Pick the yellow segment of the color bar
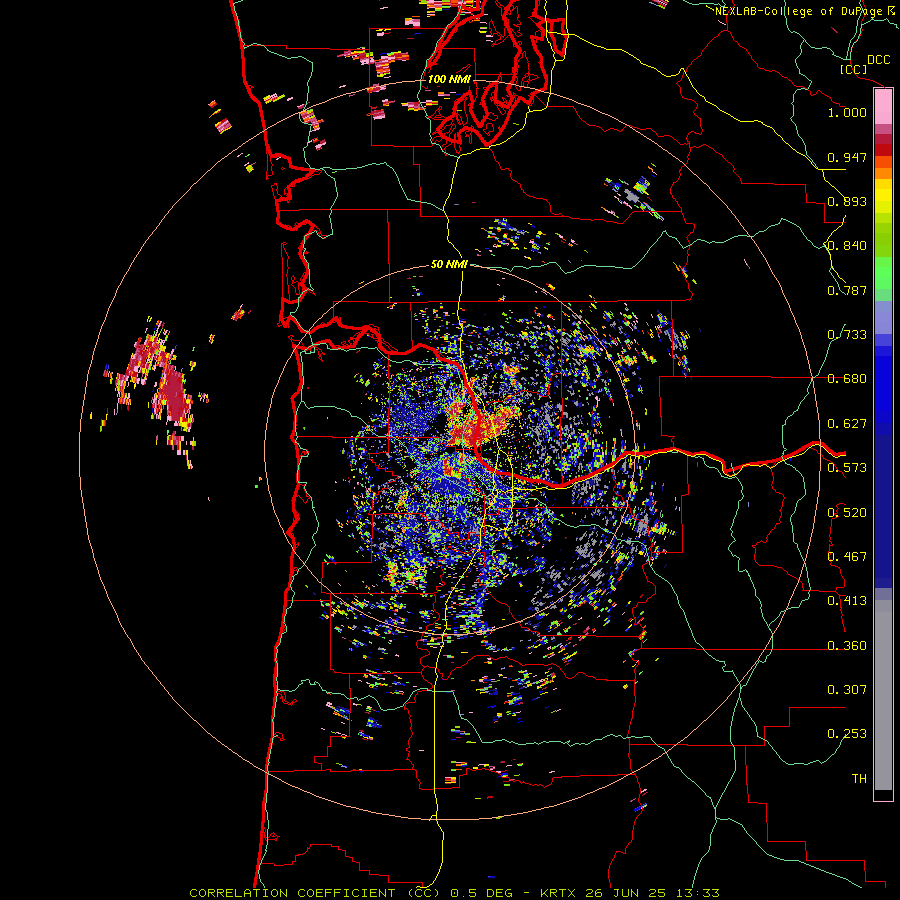 click(x=883, y=196)
